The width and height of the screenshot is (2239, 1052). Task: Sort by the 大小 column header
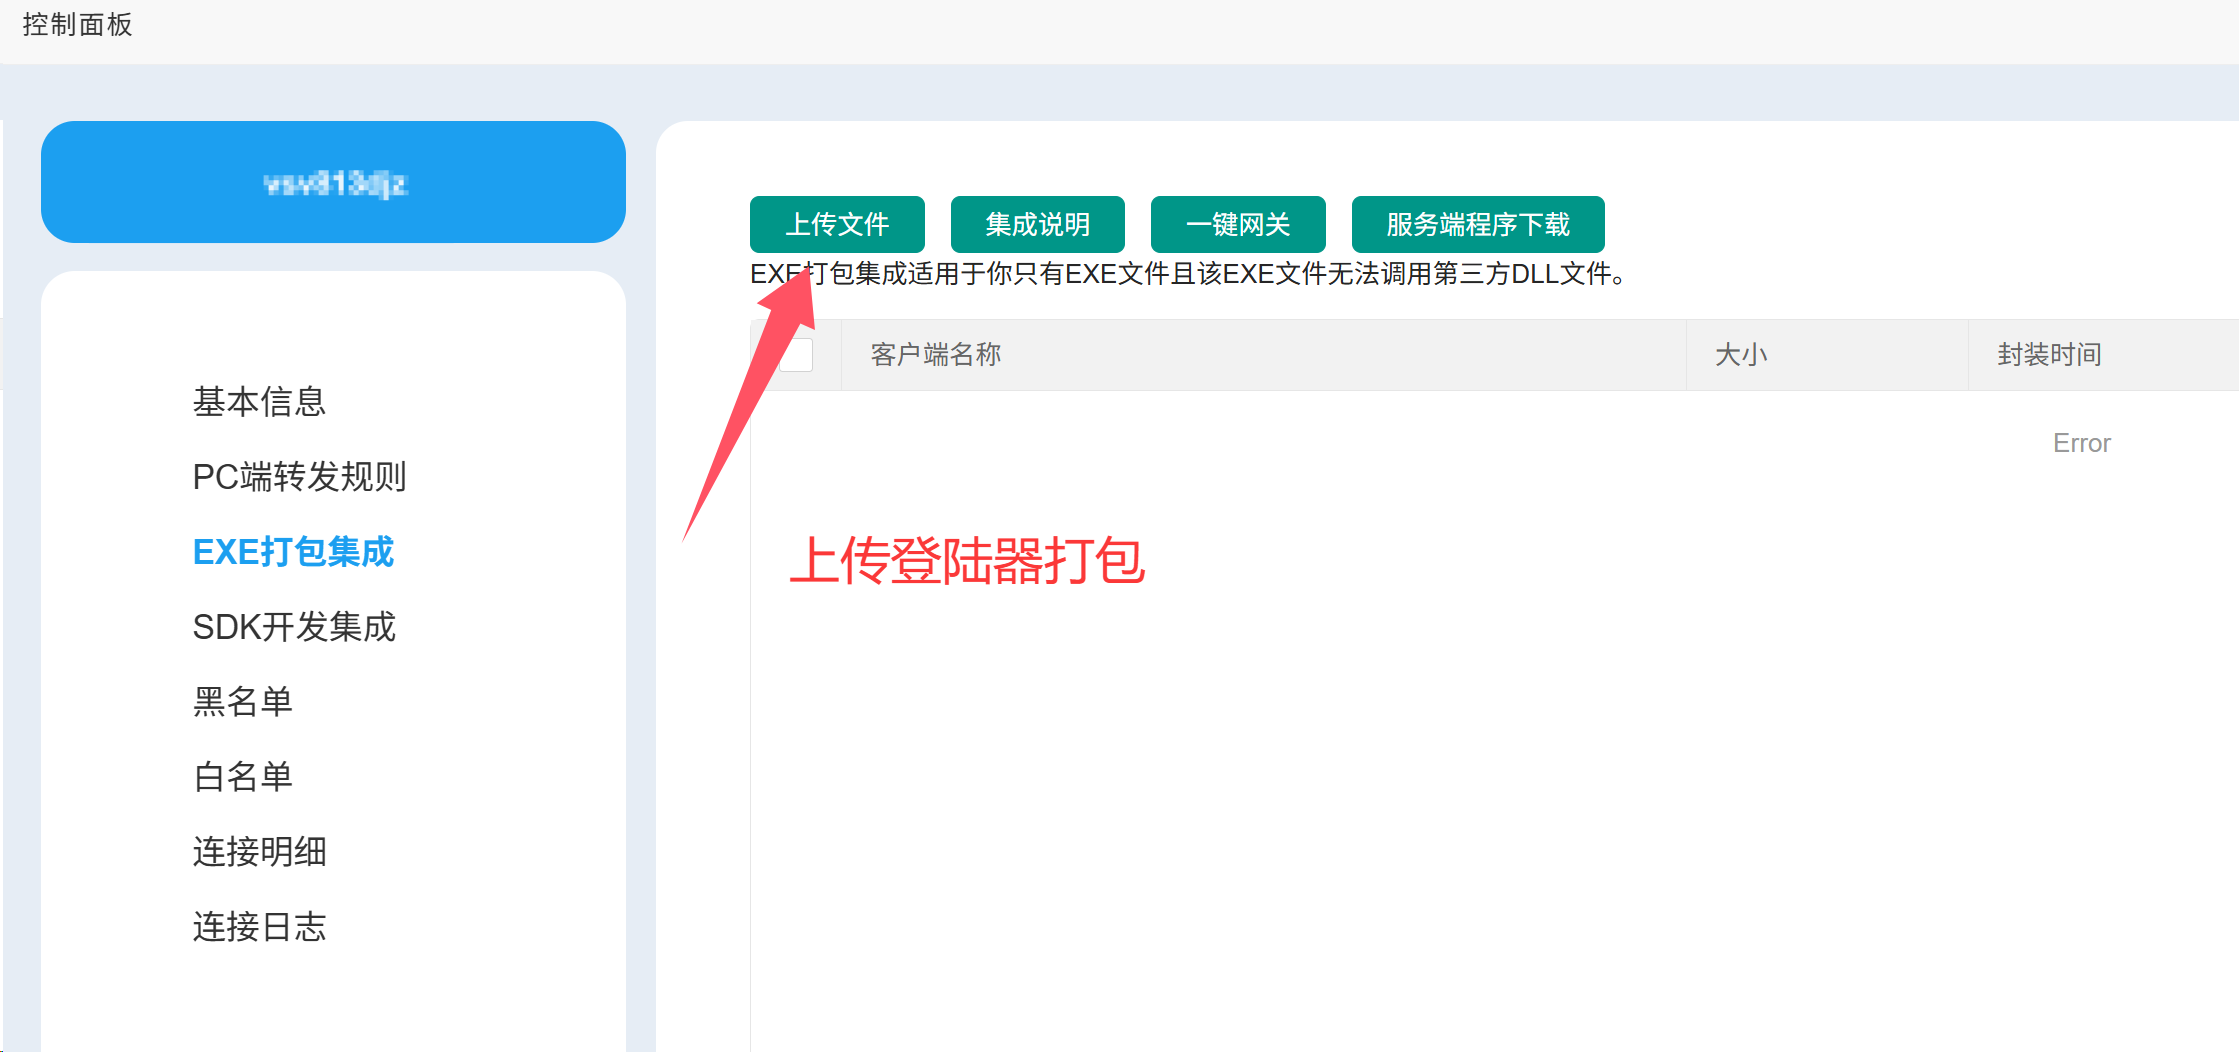click(x=1741, y=354)
